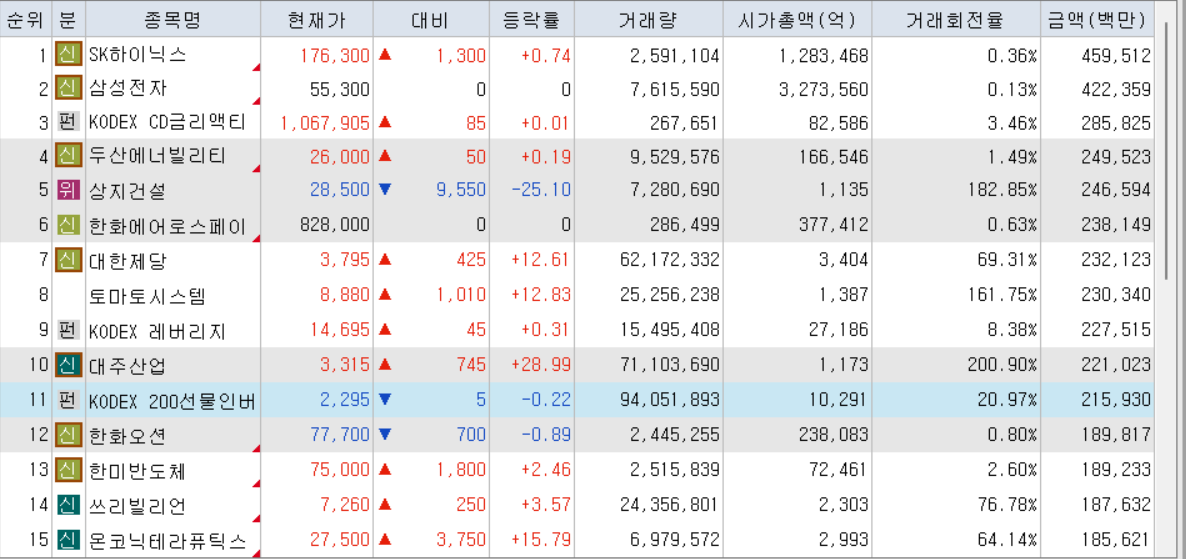Sort by the 순위 column header
1186x559 pixels.
pyautogui.click(x=26, y=21)
